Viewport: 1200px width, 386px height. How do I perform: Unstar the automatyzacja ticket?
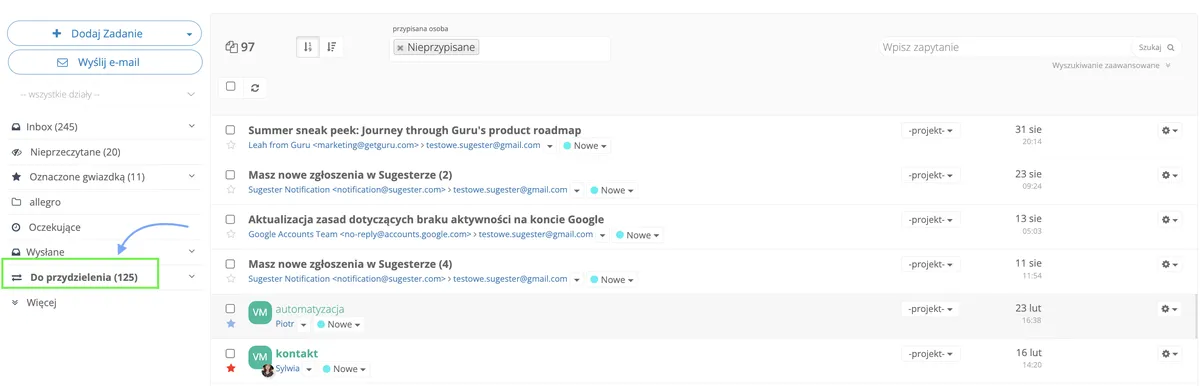click(x=231, y=324)
